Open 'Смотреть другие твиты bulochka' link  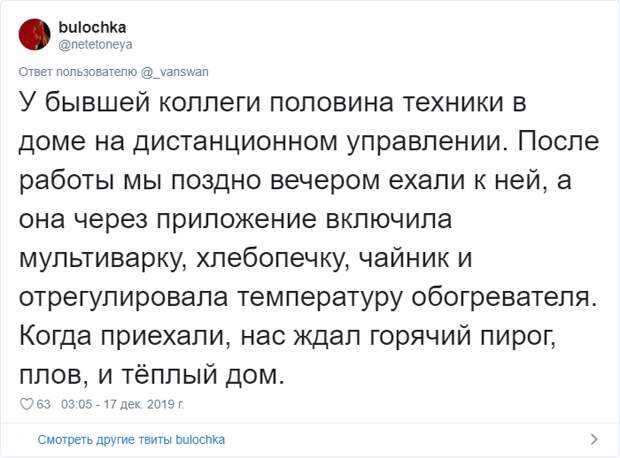[x=131, y=439]
